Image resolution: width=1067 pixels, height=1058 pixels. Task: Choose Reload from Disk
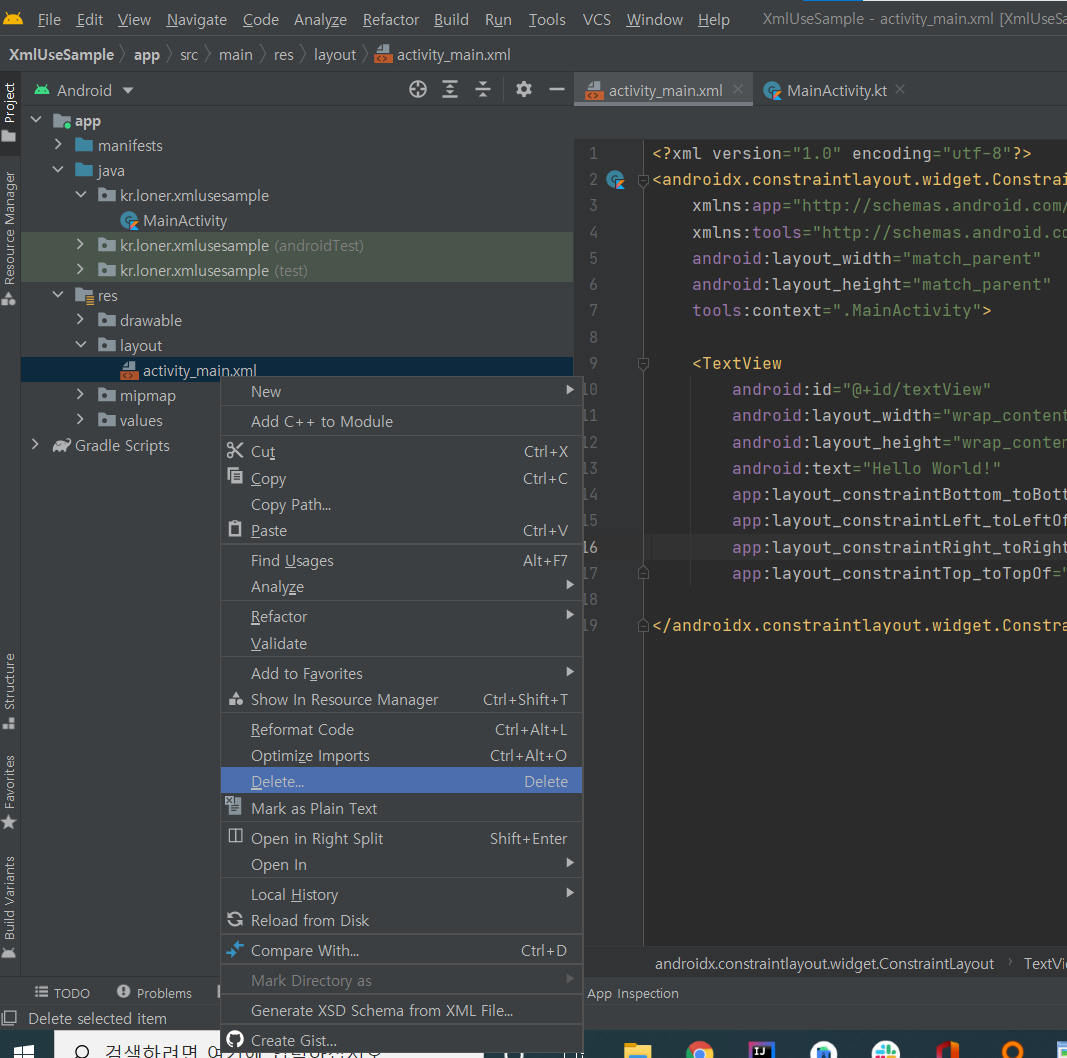pos(401,921)
